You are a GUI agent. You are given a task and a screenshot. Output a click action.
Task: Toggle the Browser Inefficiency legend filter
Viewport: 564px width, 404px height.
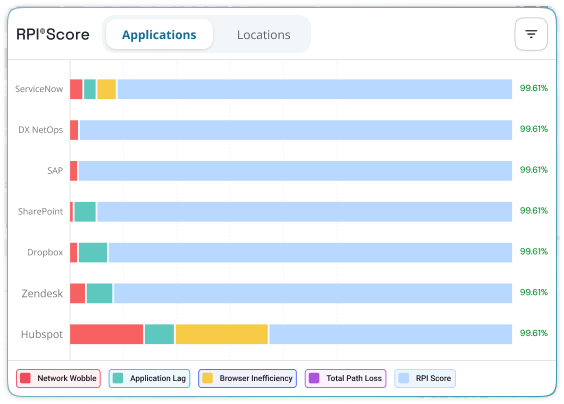247,378
